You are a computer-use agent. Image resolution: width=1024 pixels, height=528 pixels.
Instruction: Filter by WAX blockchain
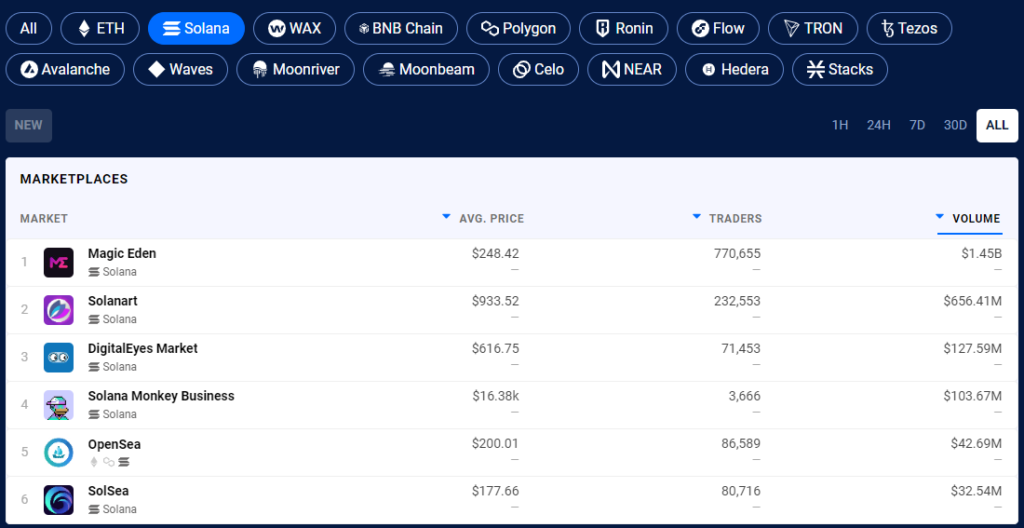coord(295,29)
